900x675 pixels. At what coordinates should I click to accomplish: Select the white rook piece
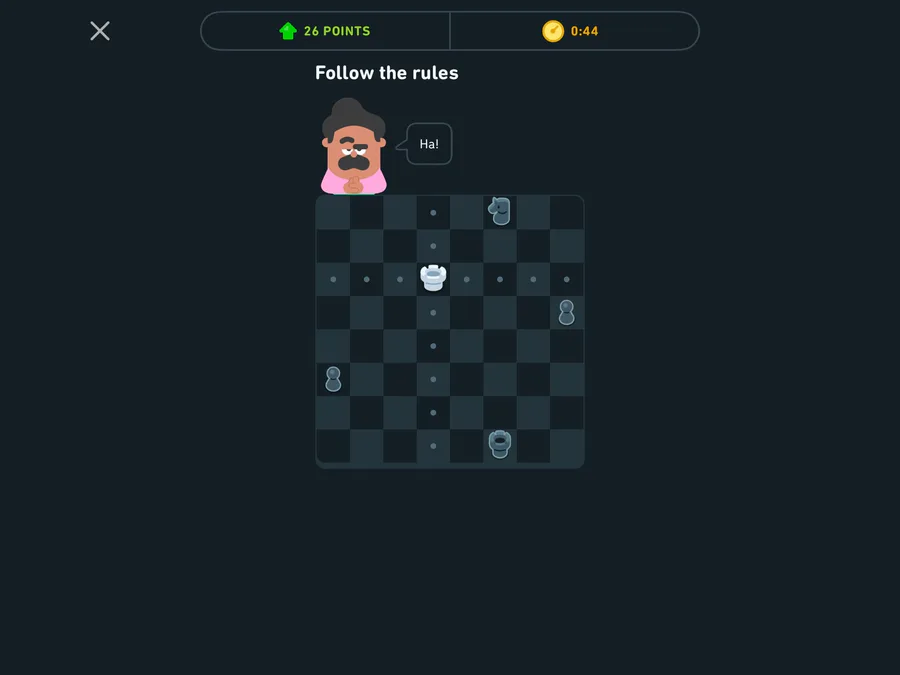pyautogui.click(x=433, y=278)
